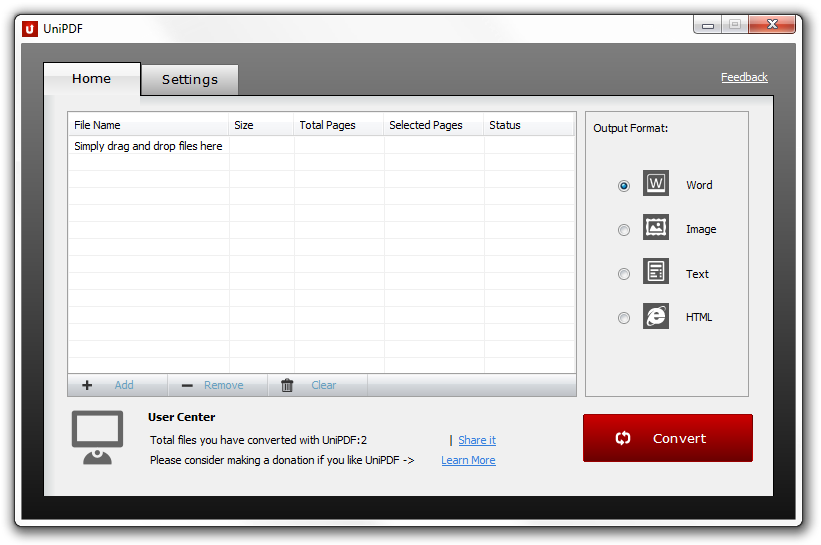Close the UniPDF window

pyautogui.click(x=772, y=25)
